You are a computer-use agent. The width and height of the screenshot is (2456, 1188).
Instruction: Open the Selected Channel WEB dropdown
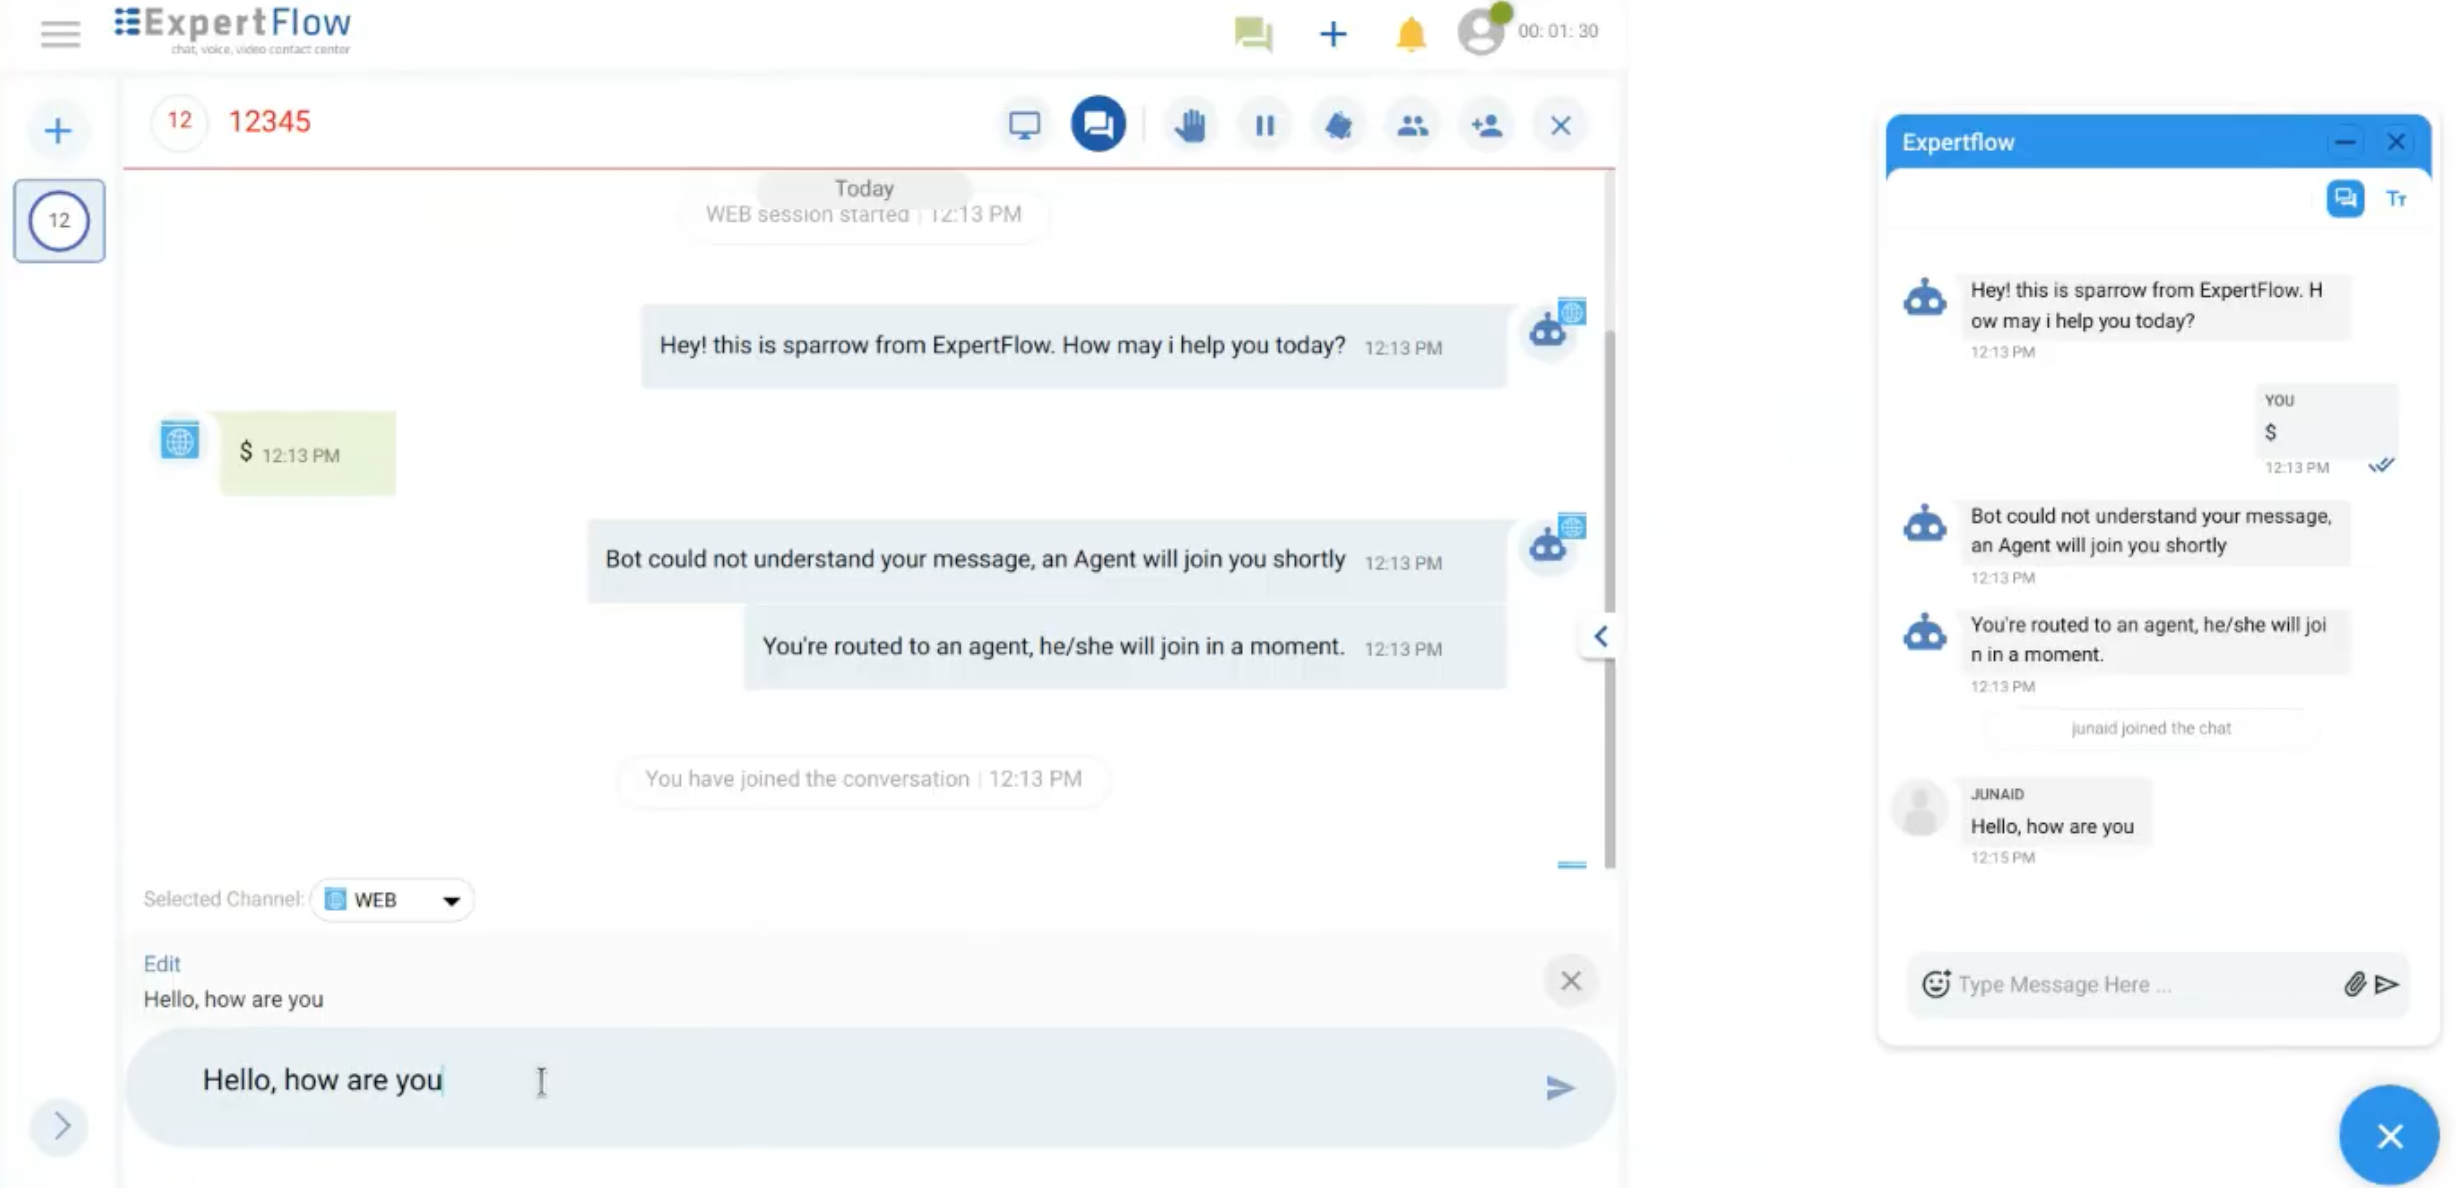[x=451, y=899]
